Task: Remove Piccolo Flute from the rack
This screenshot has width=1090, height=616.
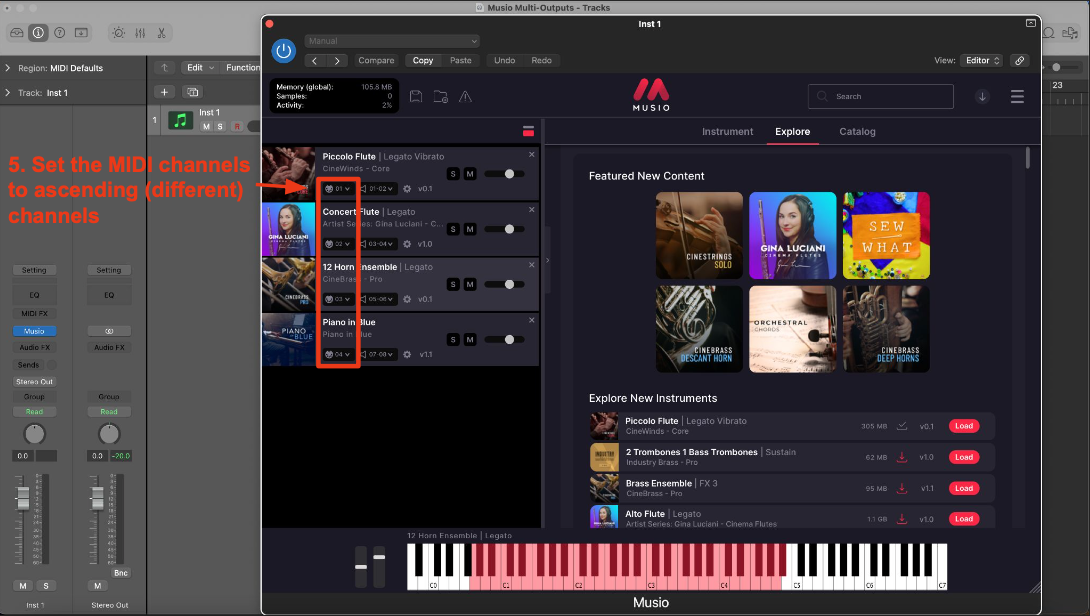Action: pyautogui.click(x=532, y=154)
